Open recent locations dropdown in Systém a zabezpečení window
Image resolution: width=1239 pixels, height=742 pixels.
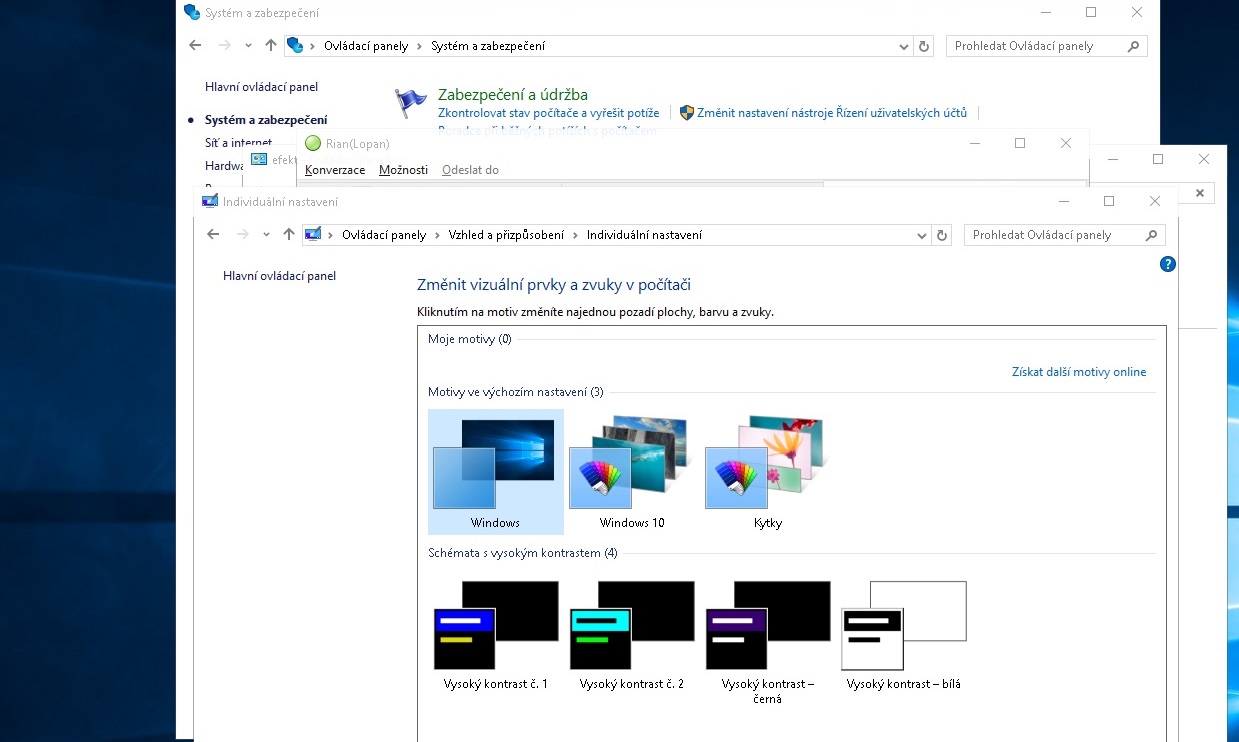(248, 46)
